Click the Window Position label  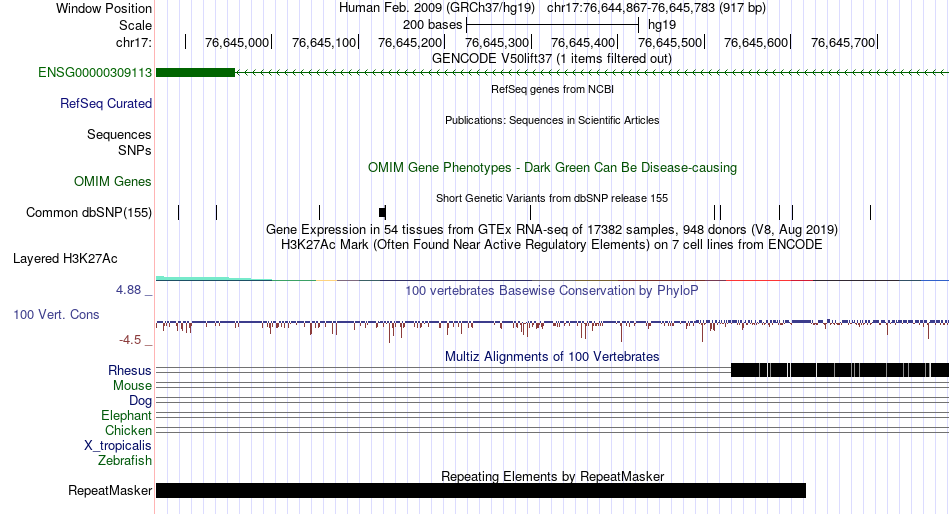(x=104, y=8)
